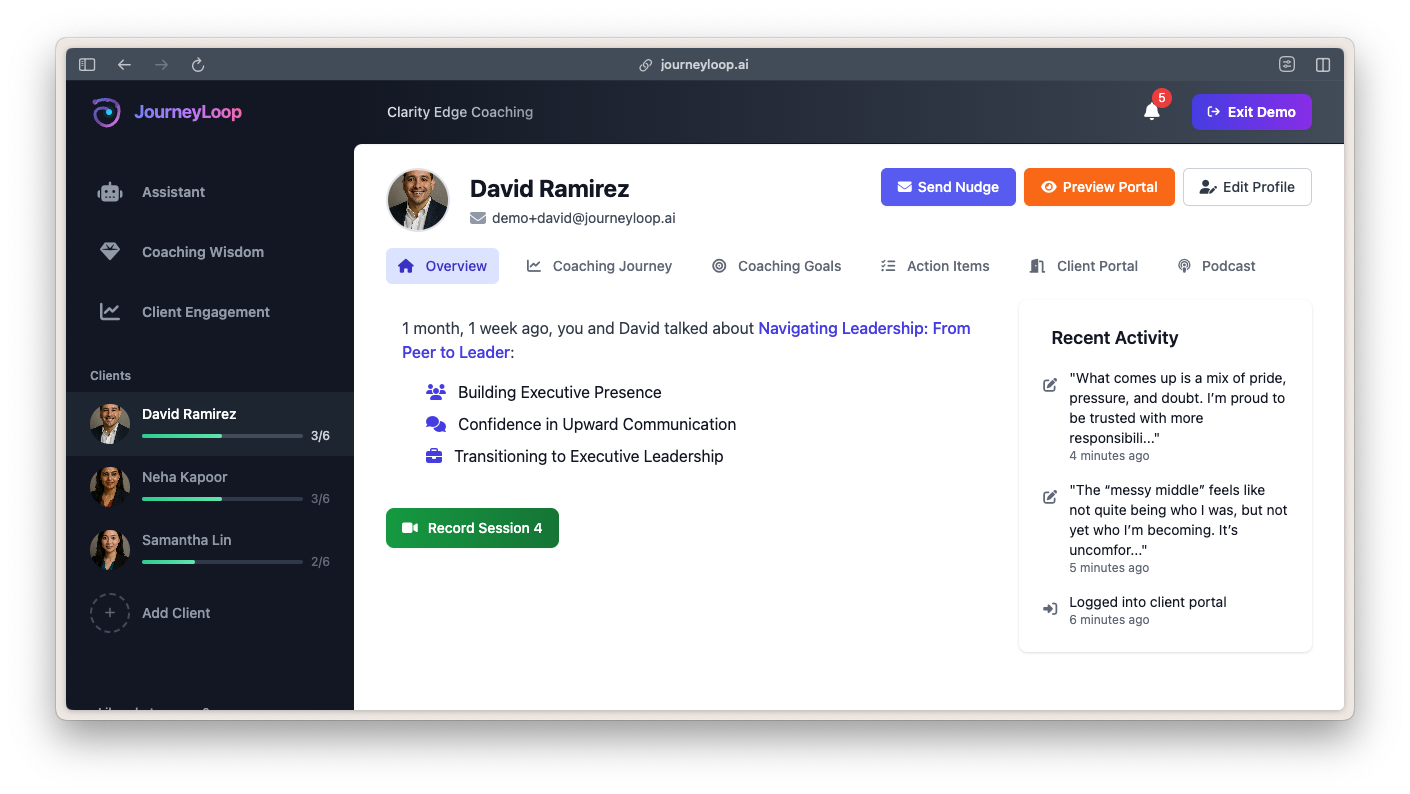Click Transitioning to Executive Leadership topic

pos(589,456)
